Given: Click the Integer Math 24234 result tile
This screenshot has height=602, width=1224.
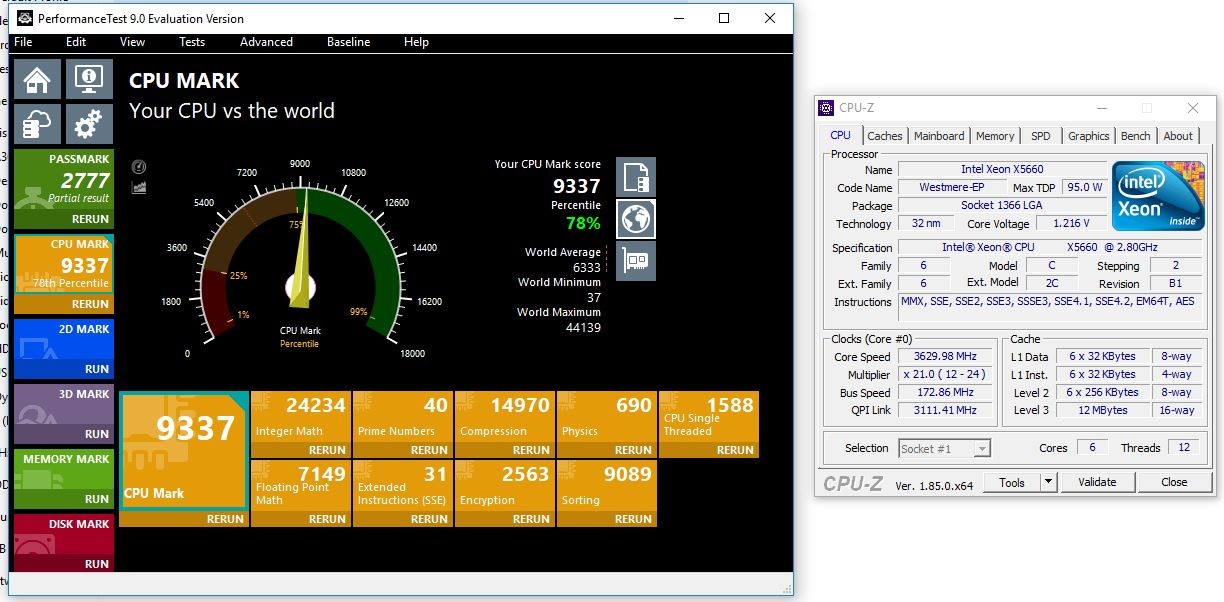Looking at the screenshot, I should pos(299,417).
